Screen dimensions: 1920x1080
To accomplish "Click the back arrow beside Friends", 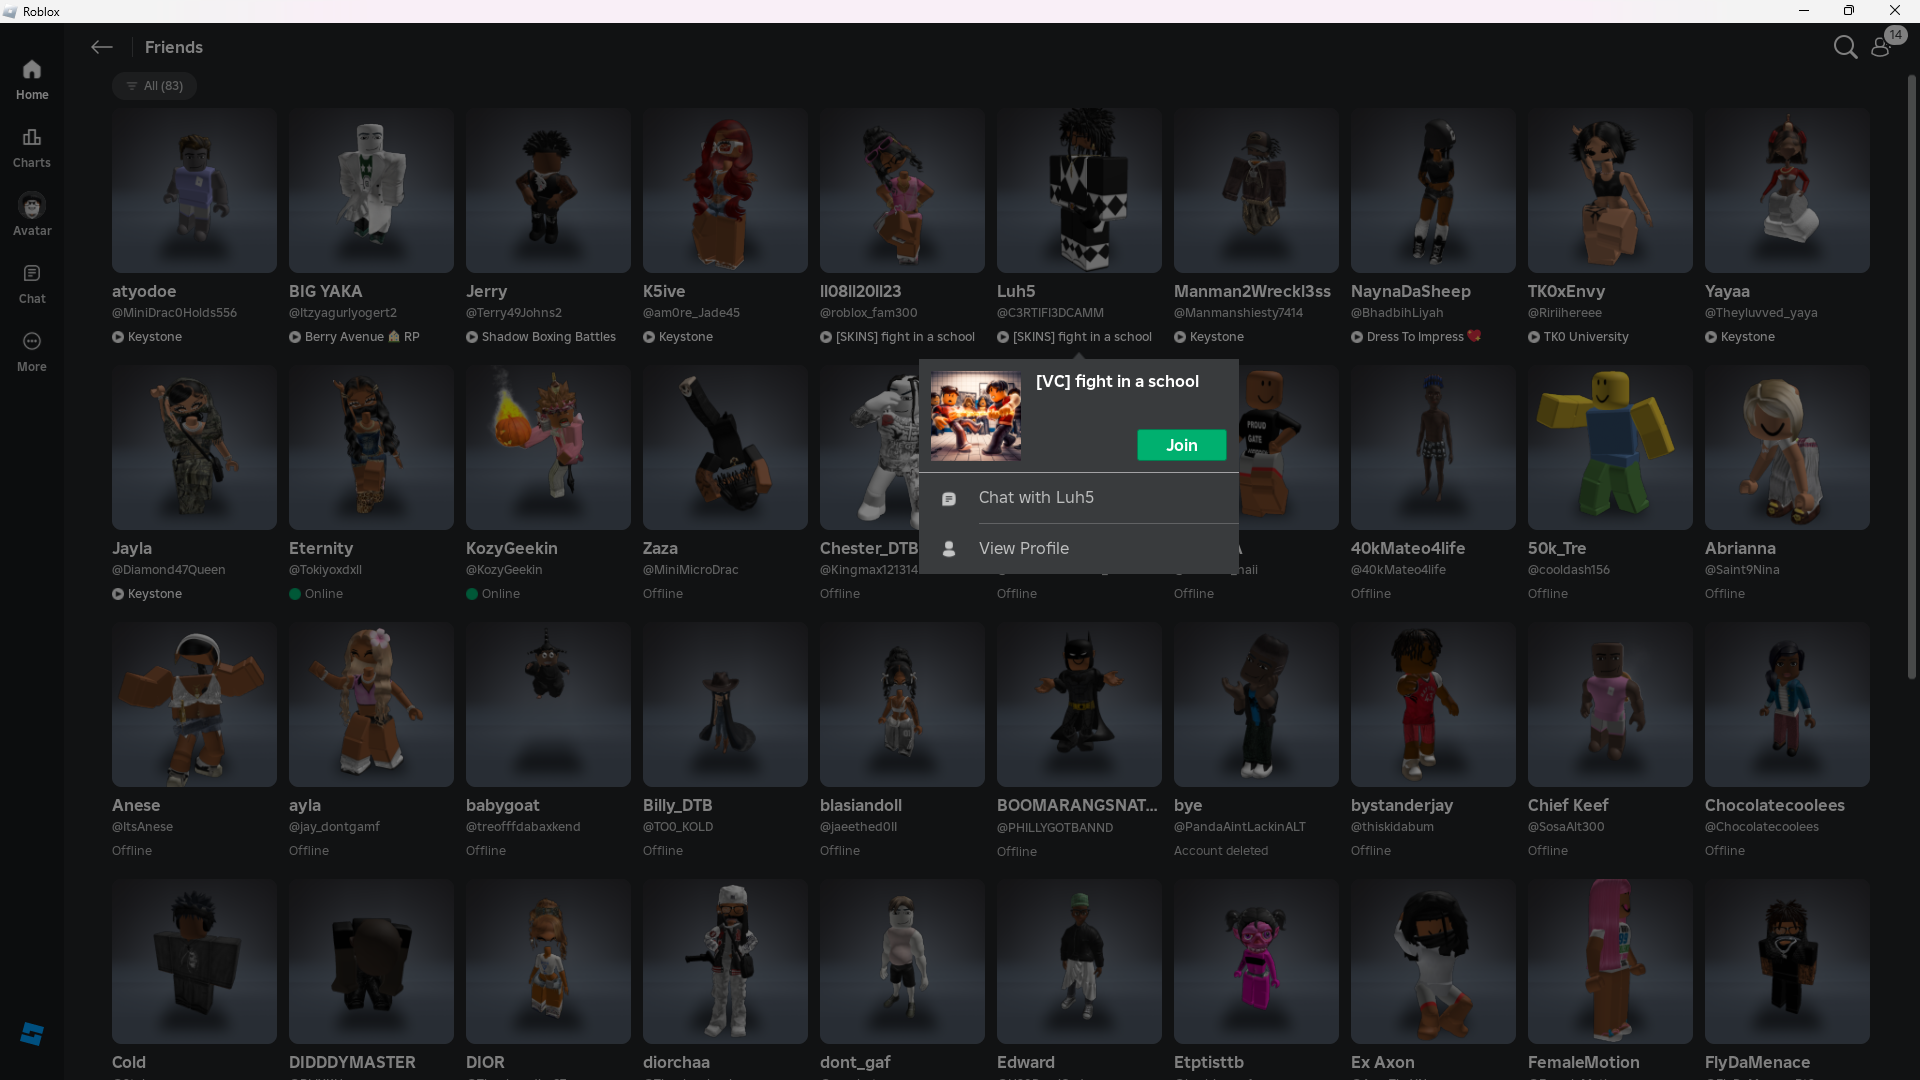I will [101, 47].
